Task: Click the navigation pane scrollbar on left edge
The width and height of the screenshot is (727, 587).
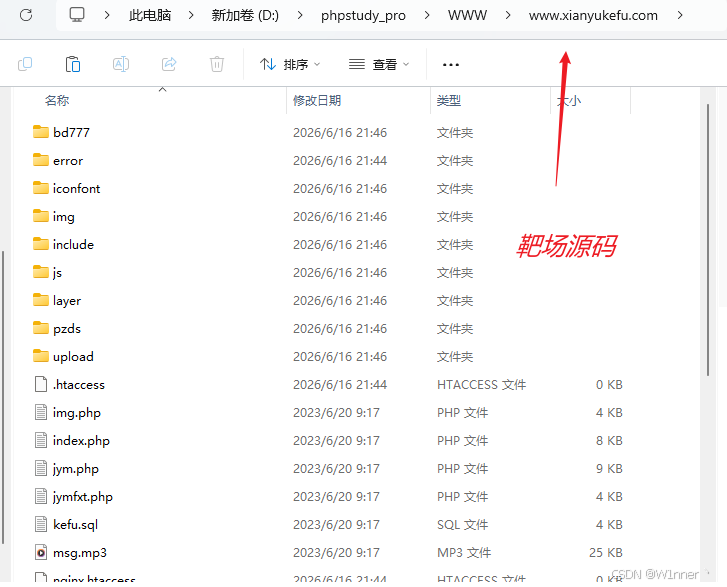Action: [x=3, y=397]
